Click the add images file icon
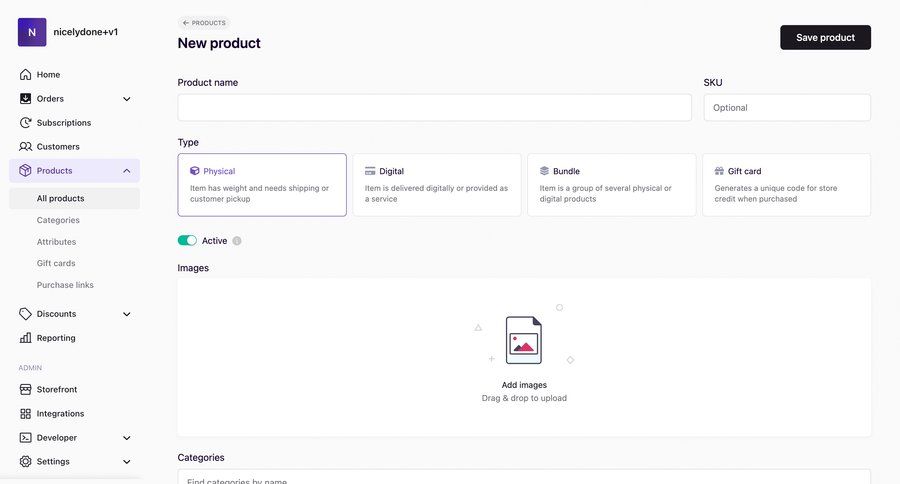The image size is (900, 484). (523, 340)
